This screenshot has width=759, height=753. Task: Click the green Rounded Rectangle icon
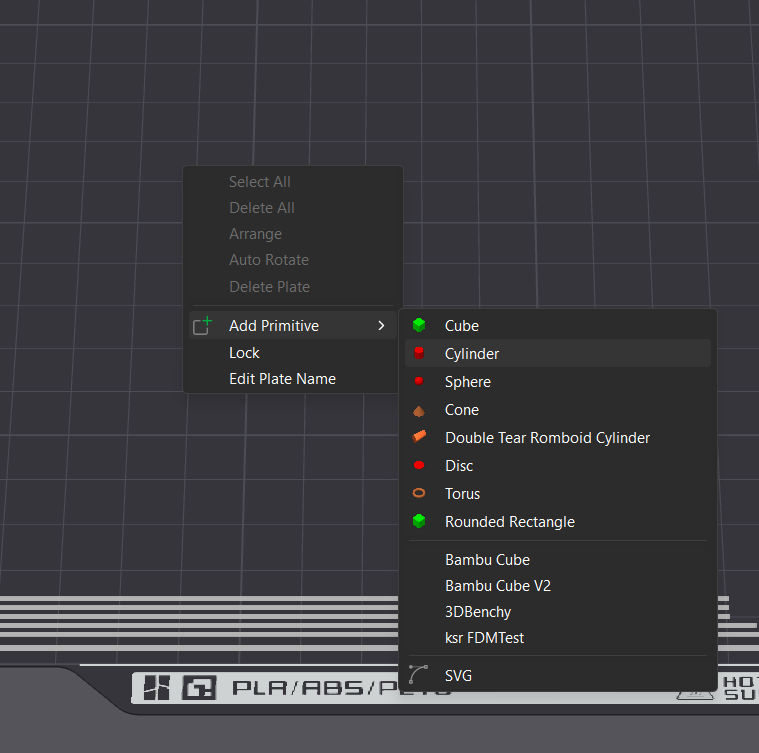[419, 522]
